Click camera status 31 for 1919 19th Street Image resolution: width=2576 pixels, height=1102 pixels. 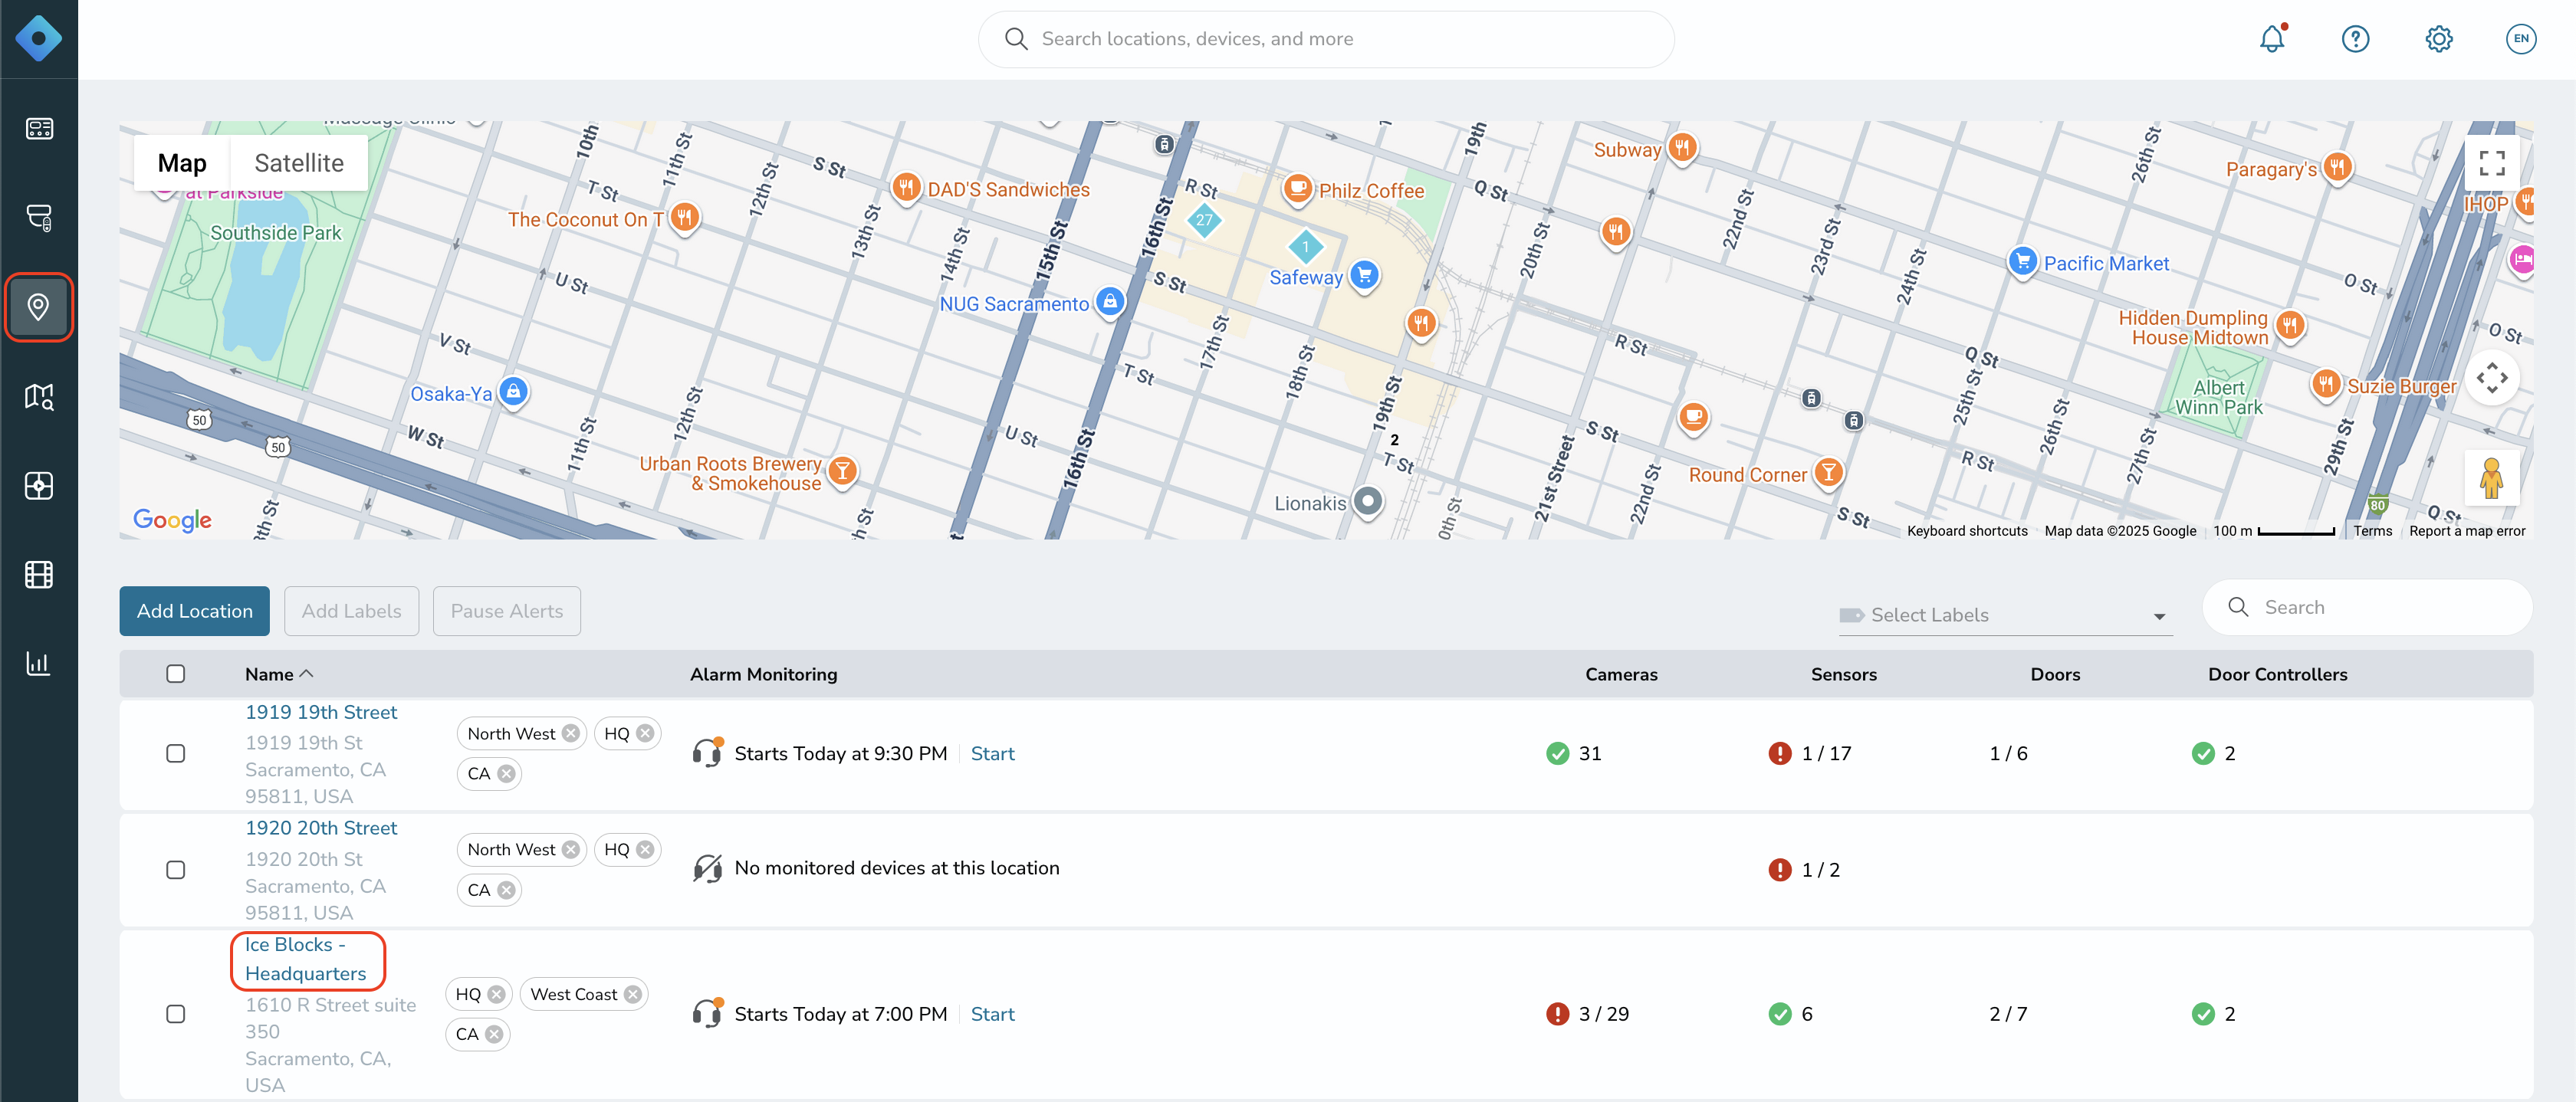pyautogui.click(x=1573, y=753)
